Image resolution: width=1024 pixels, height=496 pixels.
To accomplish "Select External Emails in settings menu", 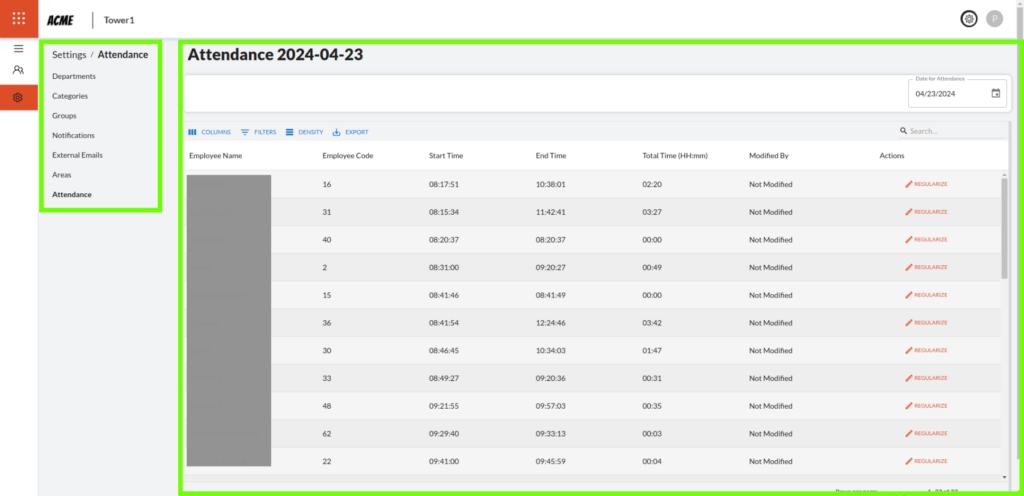I will click(77, 155).
